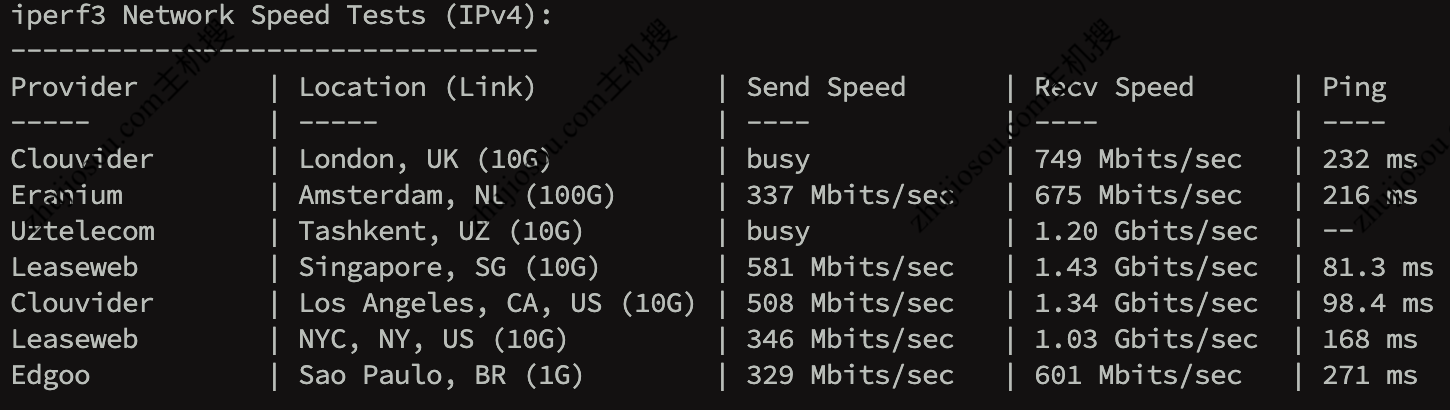Image resolution: width=1450 pixels, height=410 pixels.
Task: Click the Uztelecom provider name
Action: point(82,232)
